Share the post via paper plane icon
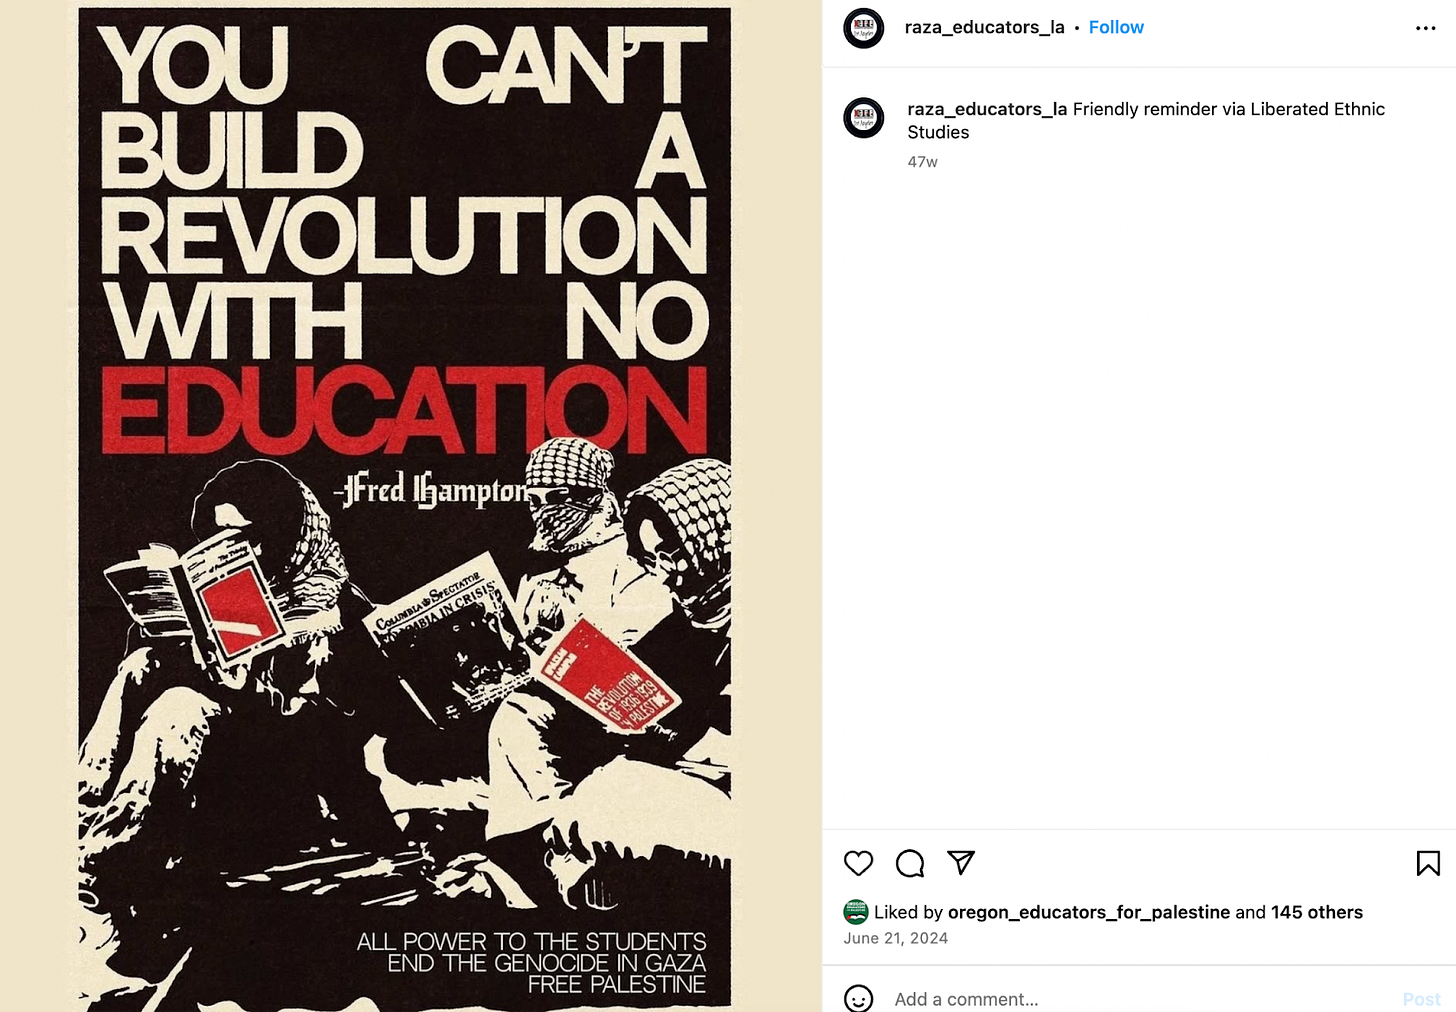 (x=961, y=863)
